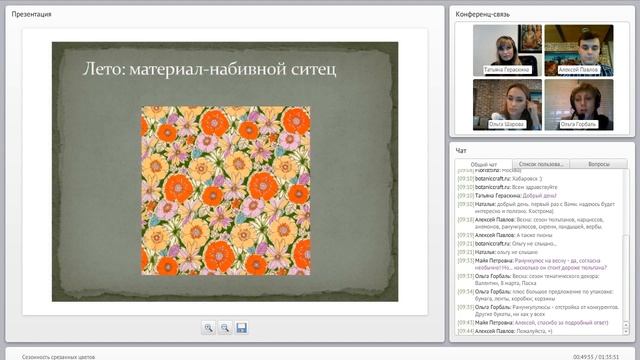The image size is (640, 360).
Task: Switch to Список пользователей tab
Action: click(x=541, y=164)
